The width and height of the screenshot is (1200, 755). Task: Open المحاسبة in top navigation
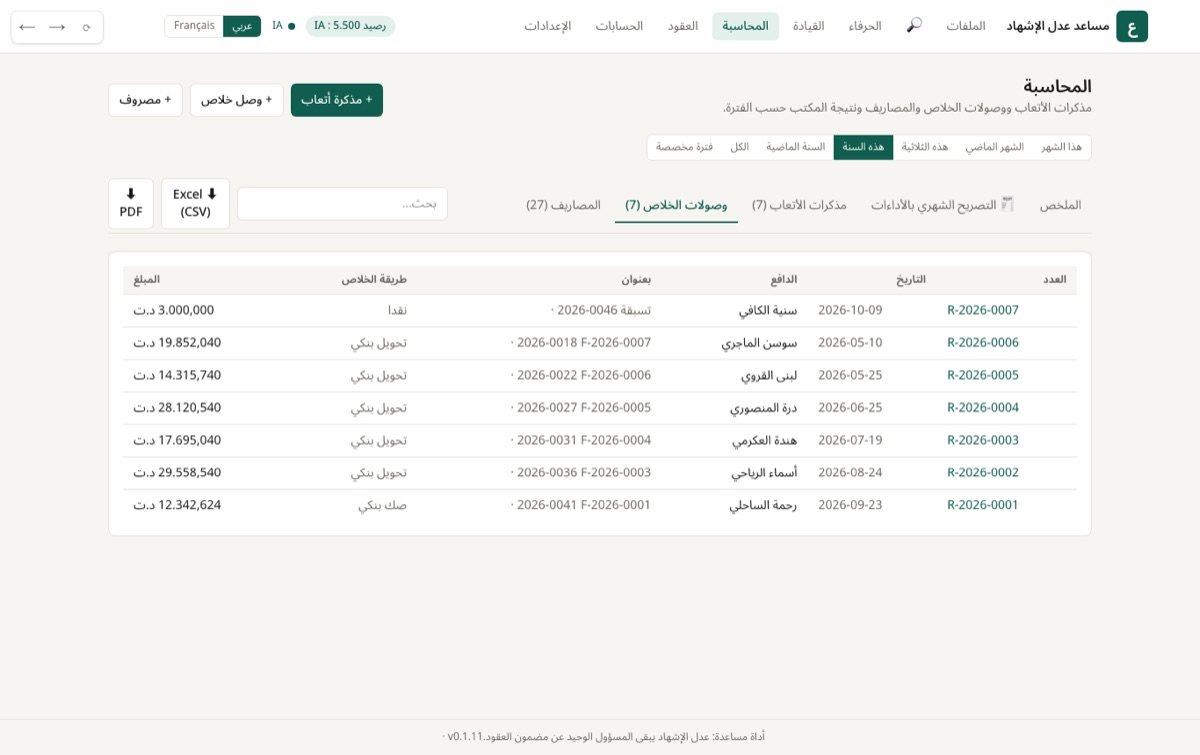pos(745,26)
